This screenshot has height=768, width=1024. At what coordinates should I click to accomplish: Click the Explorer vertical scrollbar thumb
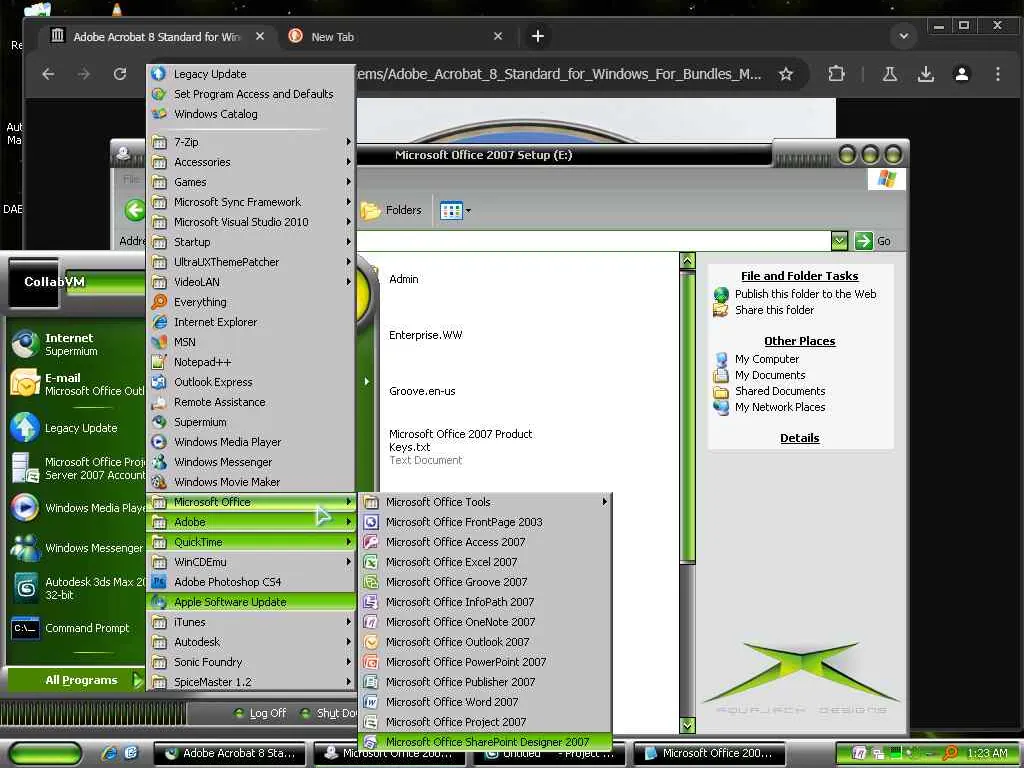(687, 416)
